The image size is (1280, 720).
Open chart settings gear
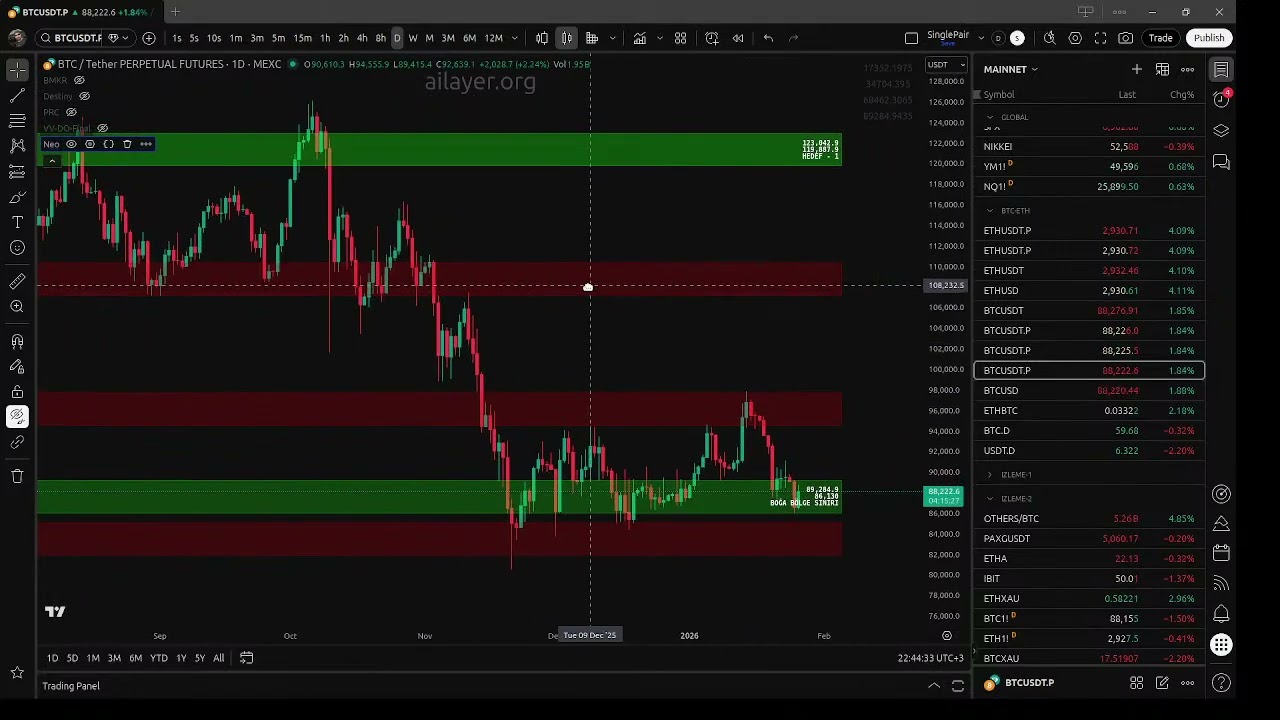click(1075, 38)
